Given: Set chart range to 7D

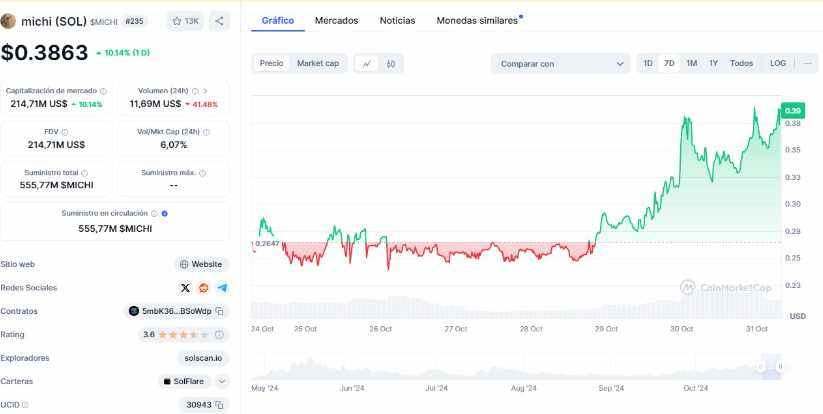Looking at the screenshot, I should coord(669,63).
